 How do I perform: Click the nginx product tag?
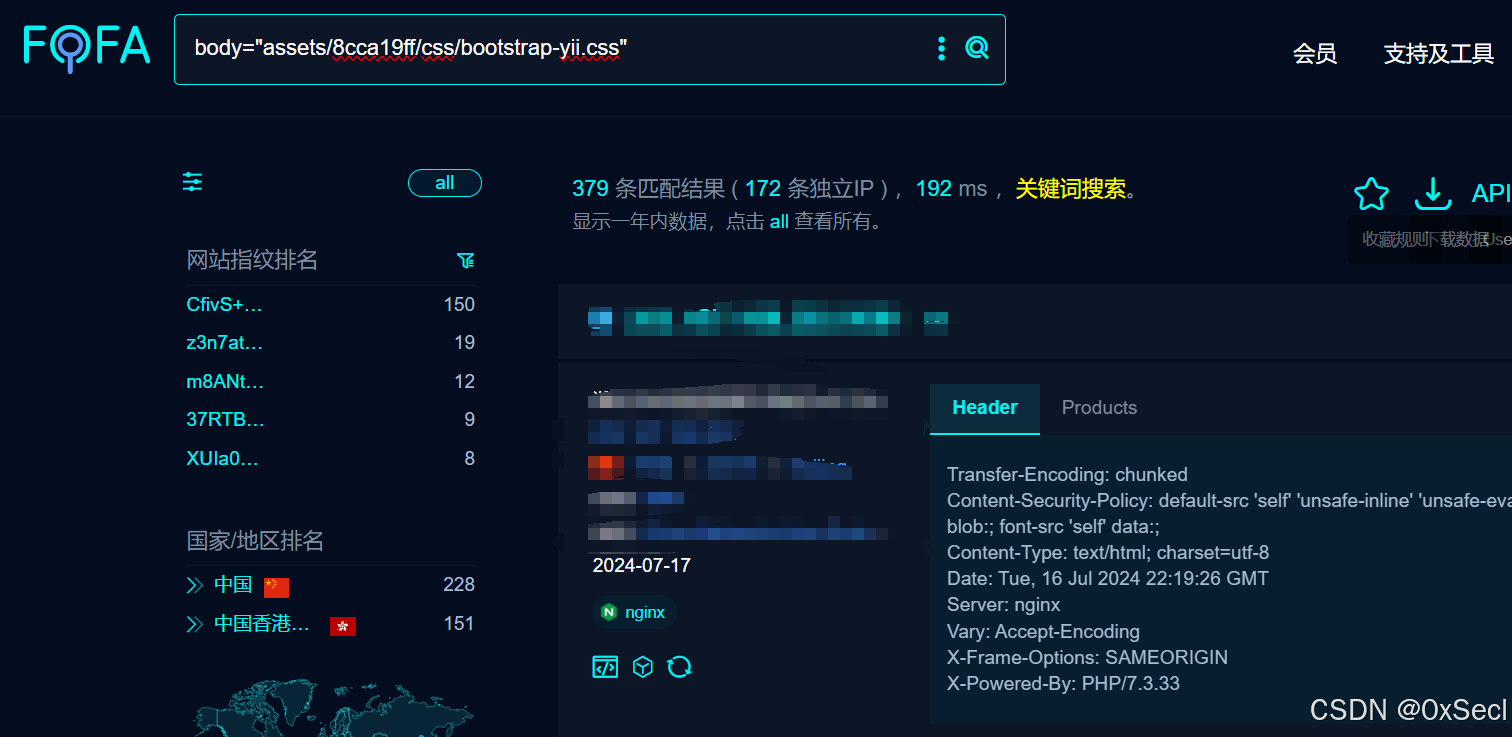click(634, 612)
